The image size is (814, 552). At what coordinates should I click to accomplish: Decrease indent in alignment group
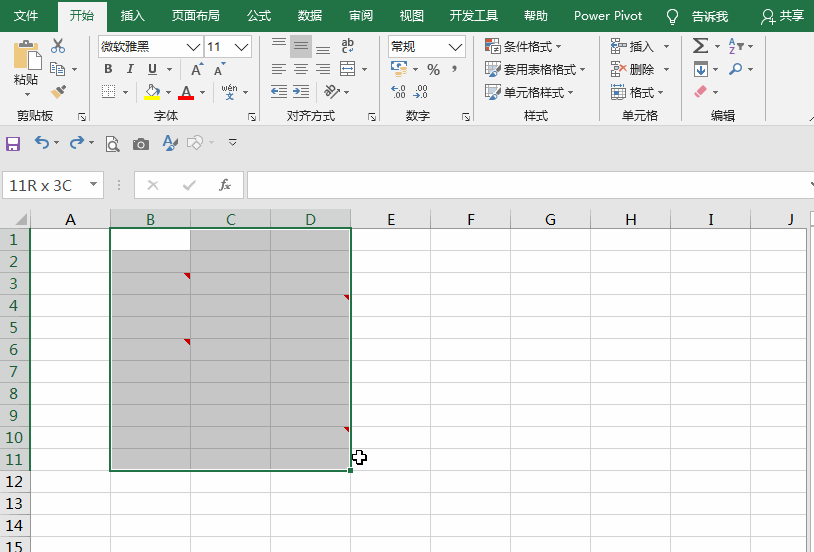click(279, 92)
